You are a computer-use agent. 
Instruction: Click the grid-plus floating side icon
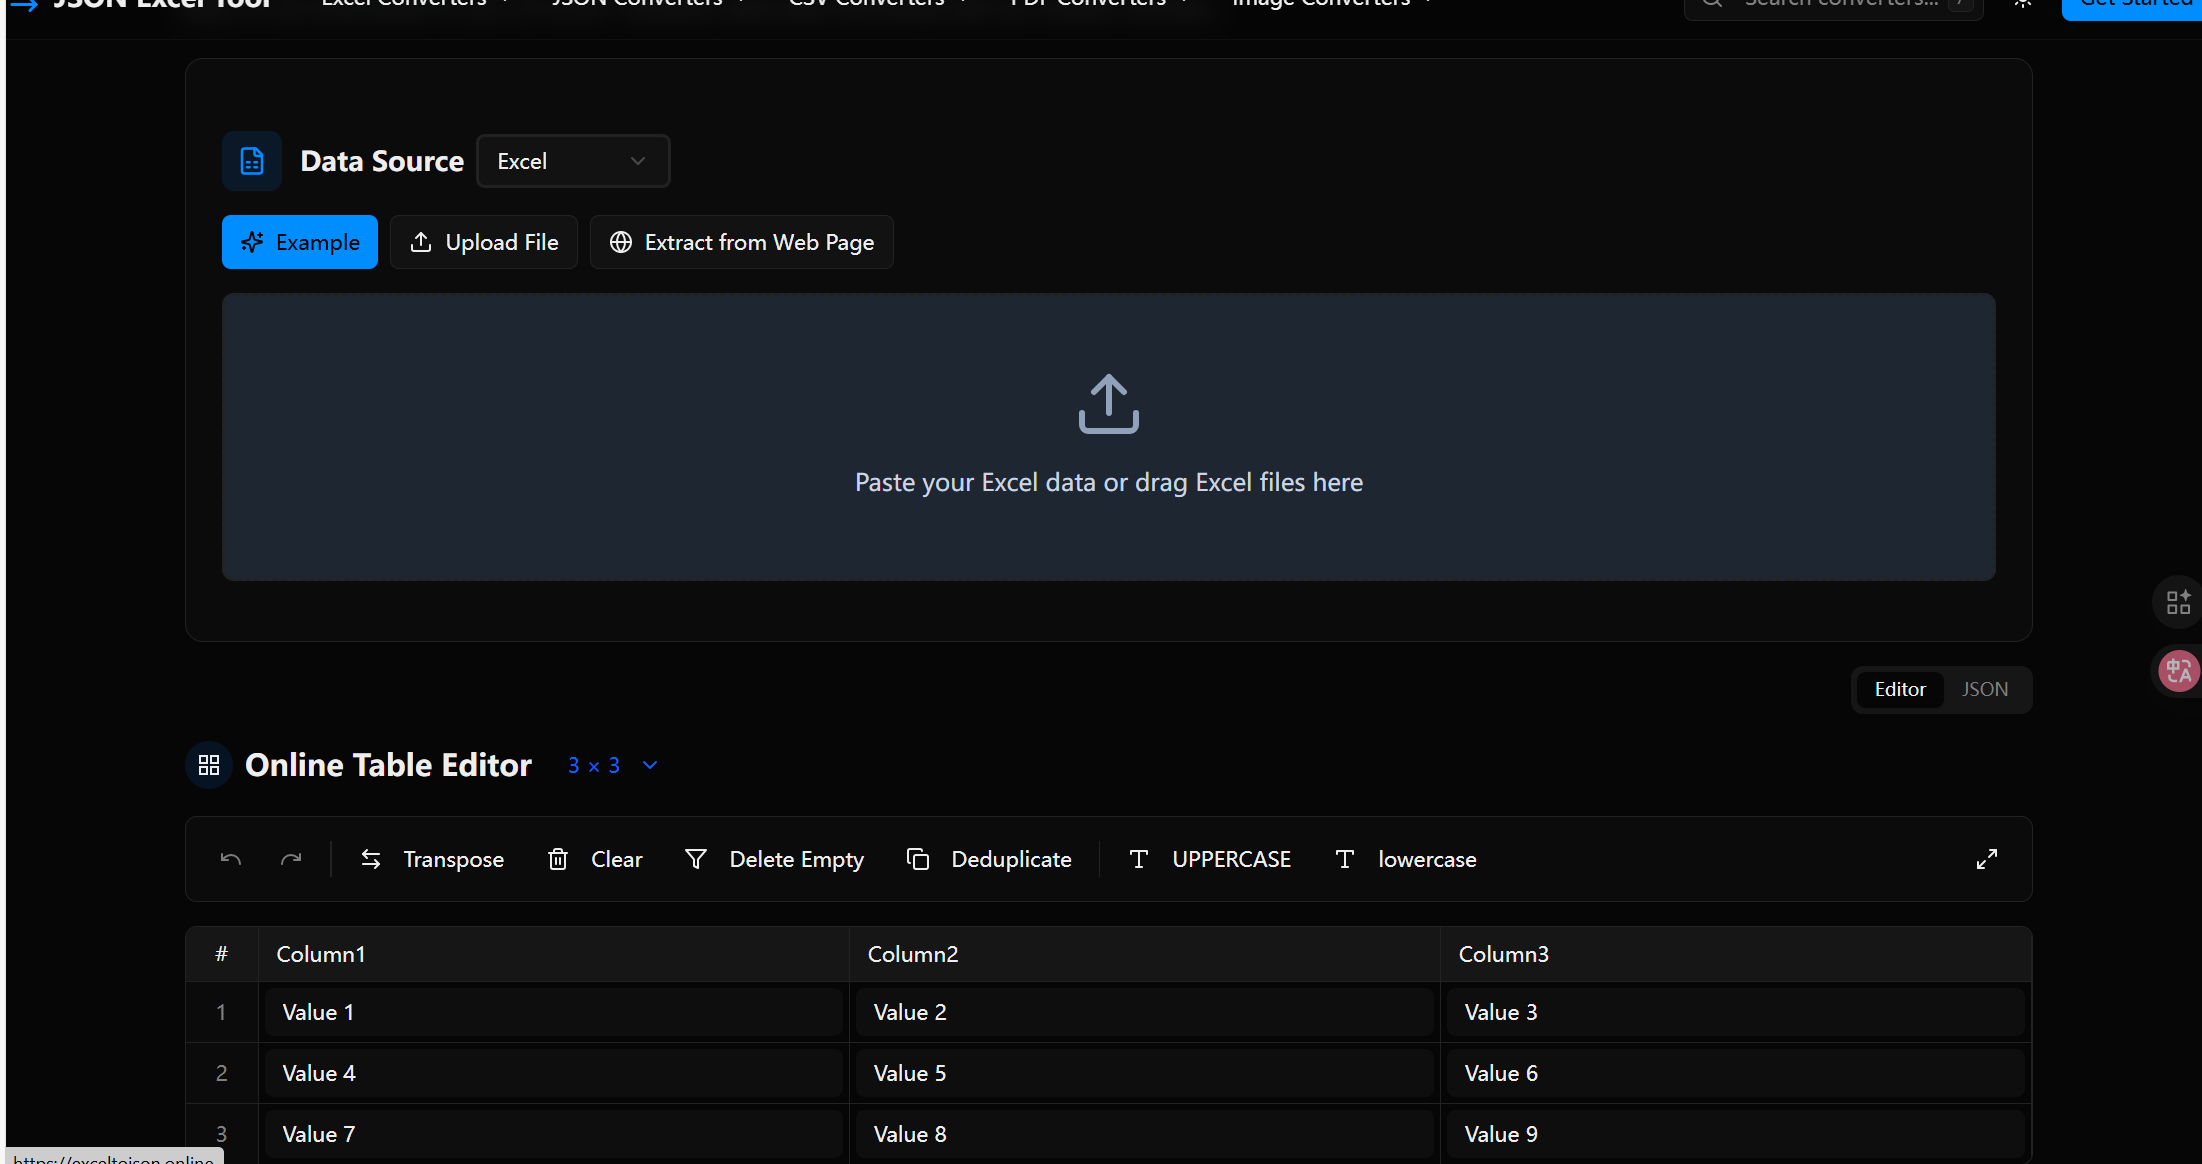2178,602
